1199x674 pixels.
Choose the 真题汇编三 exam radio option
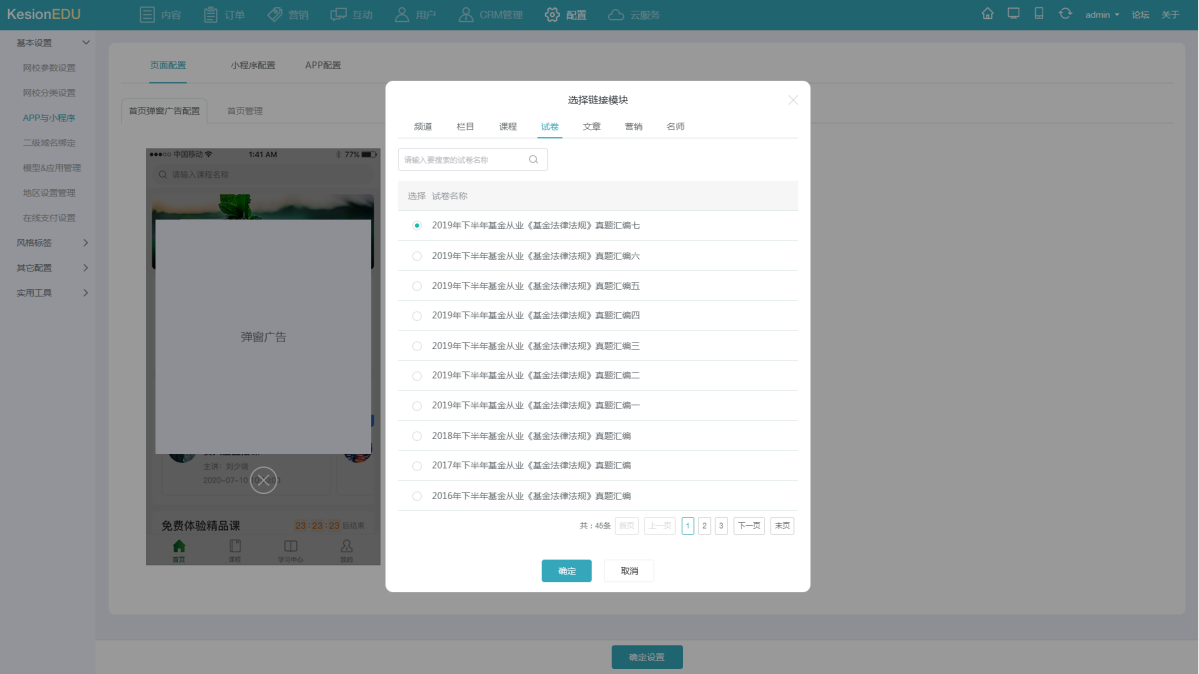click(x=417, y=346)
